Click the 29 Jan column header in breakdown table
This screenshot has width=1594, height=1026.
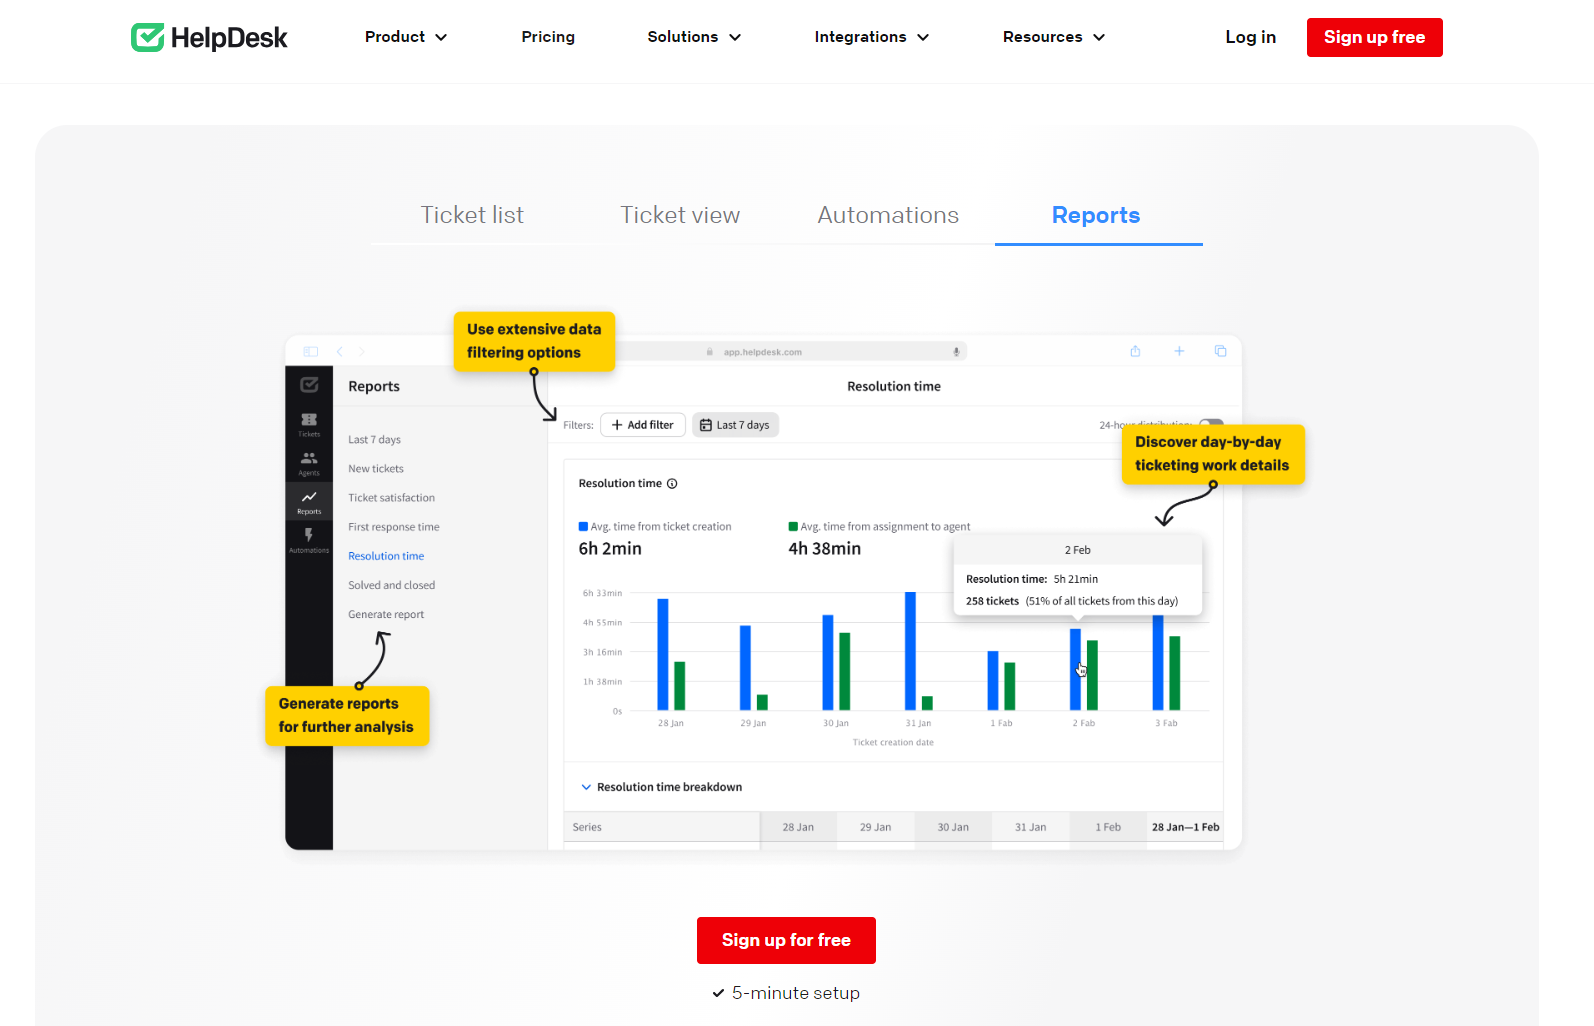tap(876, 827)
